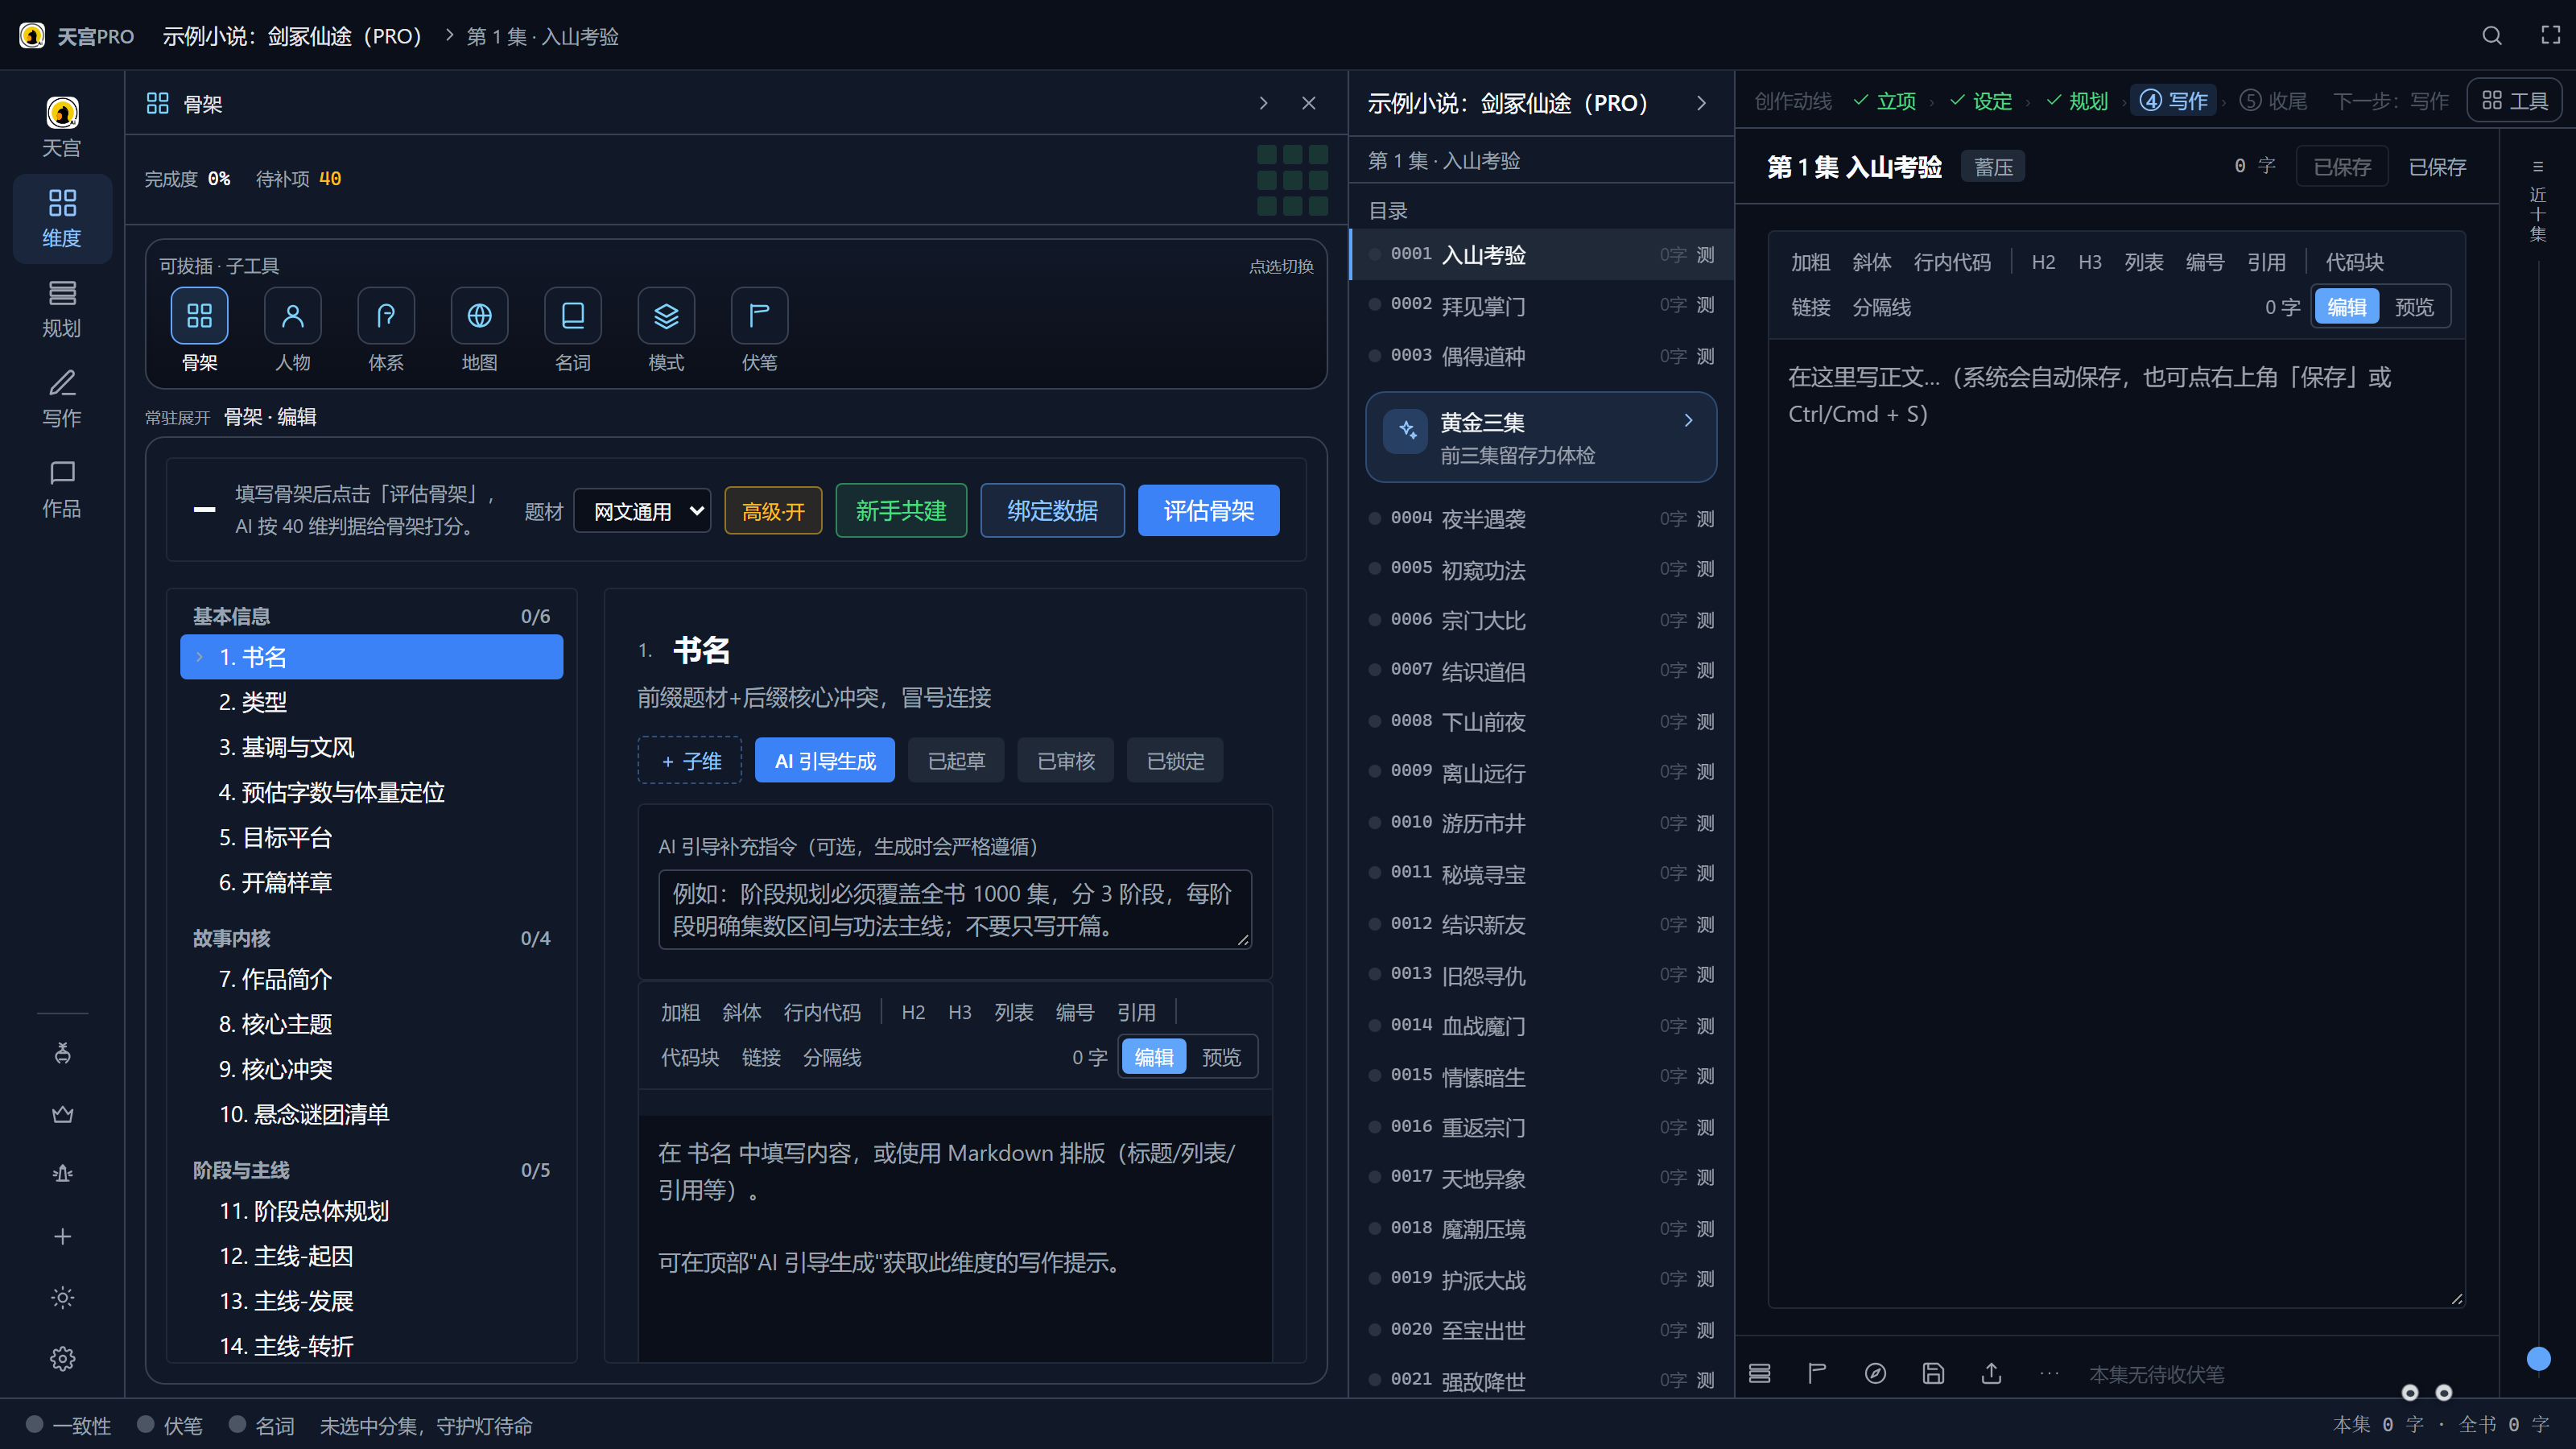Open 作品 sidebar section
Image resolution: width=2576 pixels, height=1449 pixels.
pos(62,488)
